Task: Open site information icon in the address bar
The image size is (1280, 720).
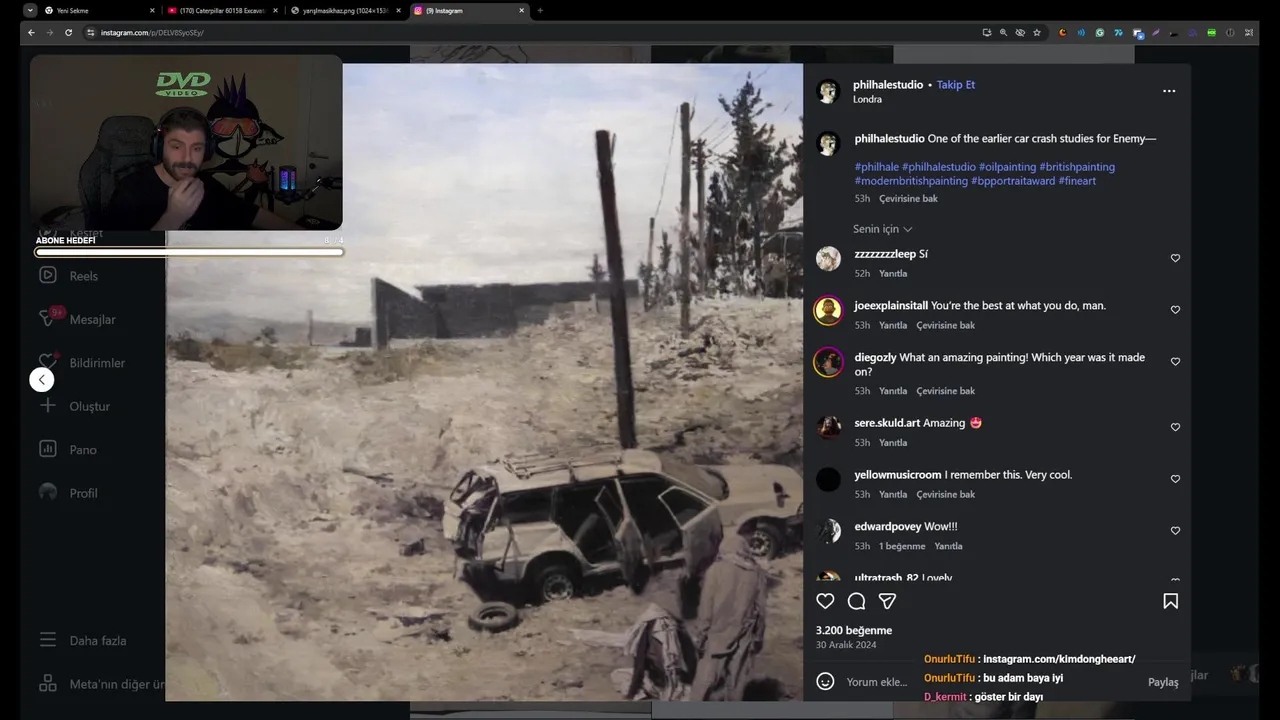Action: pyautogui.click(x=90, y=32)
